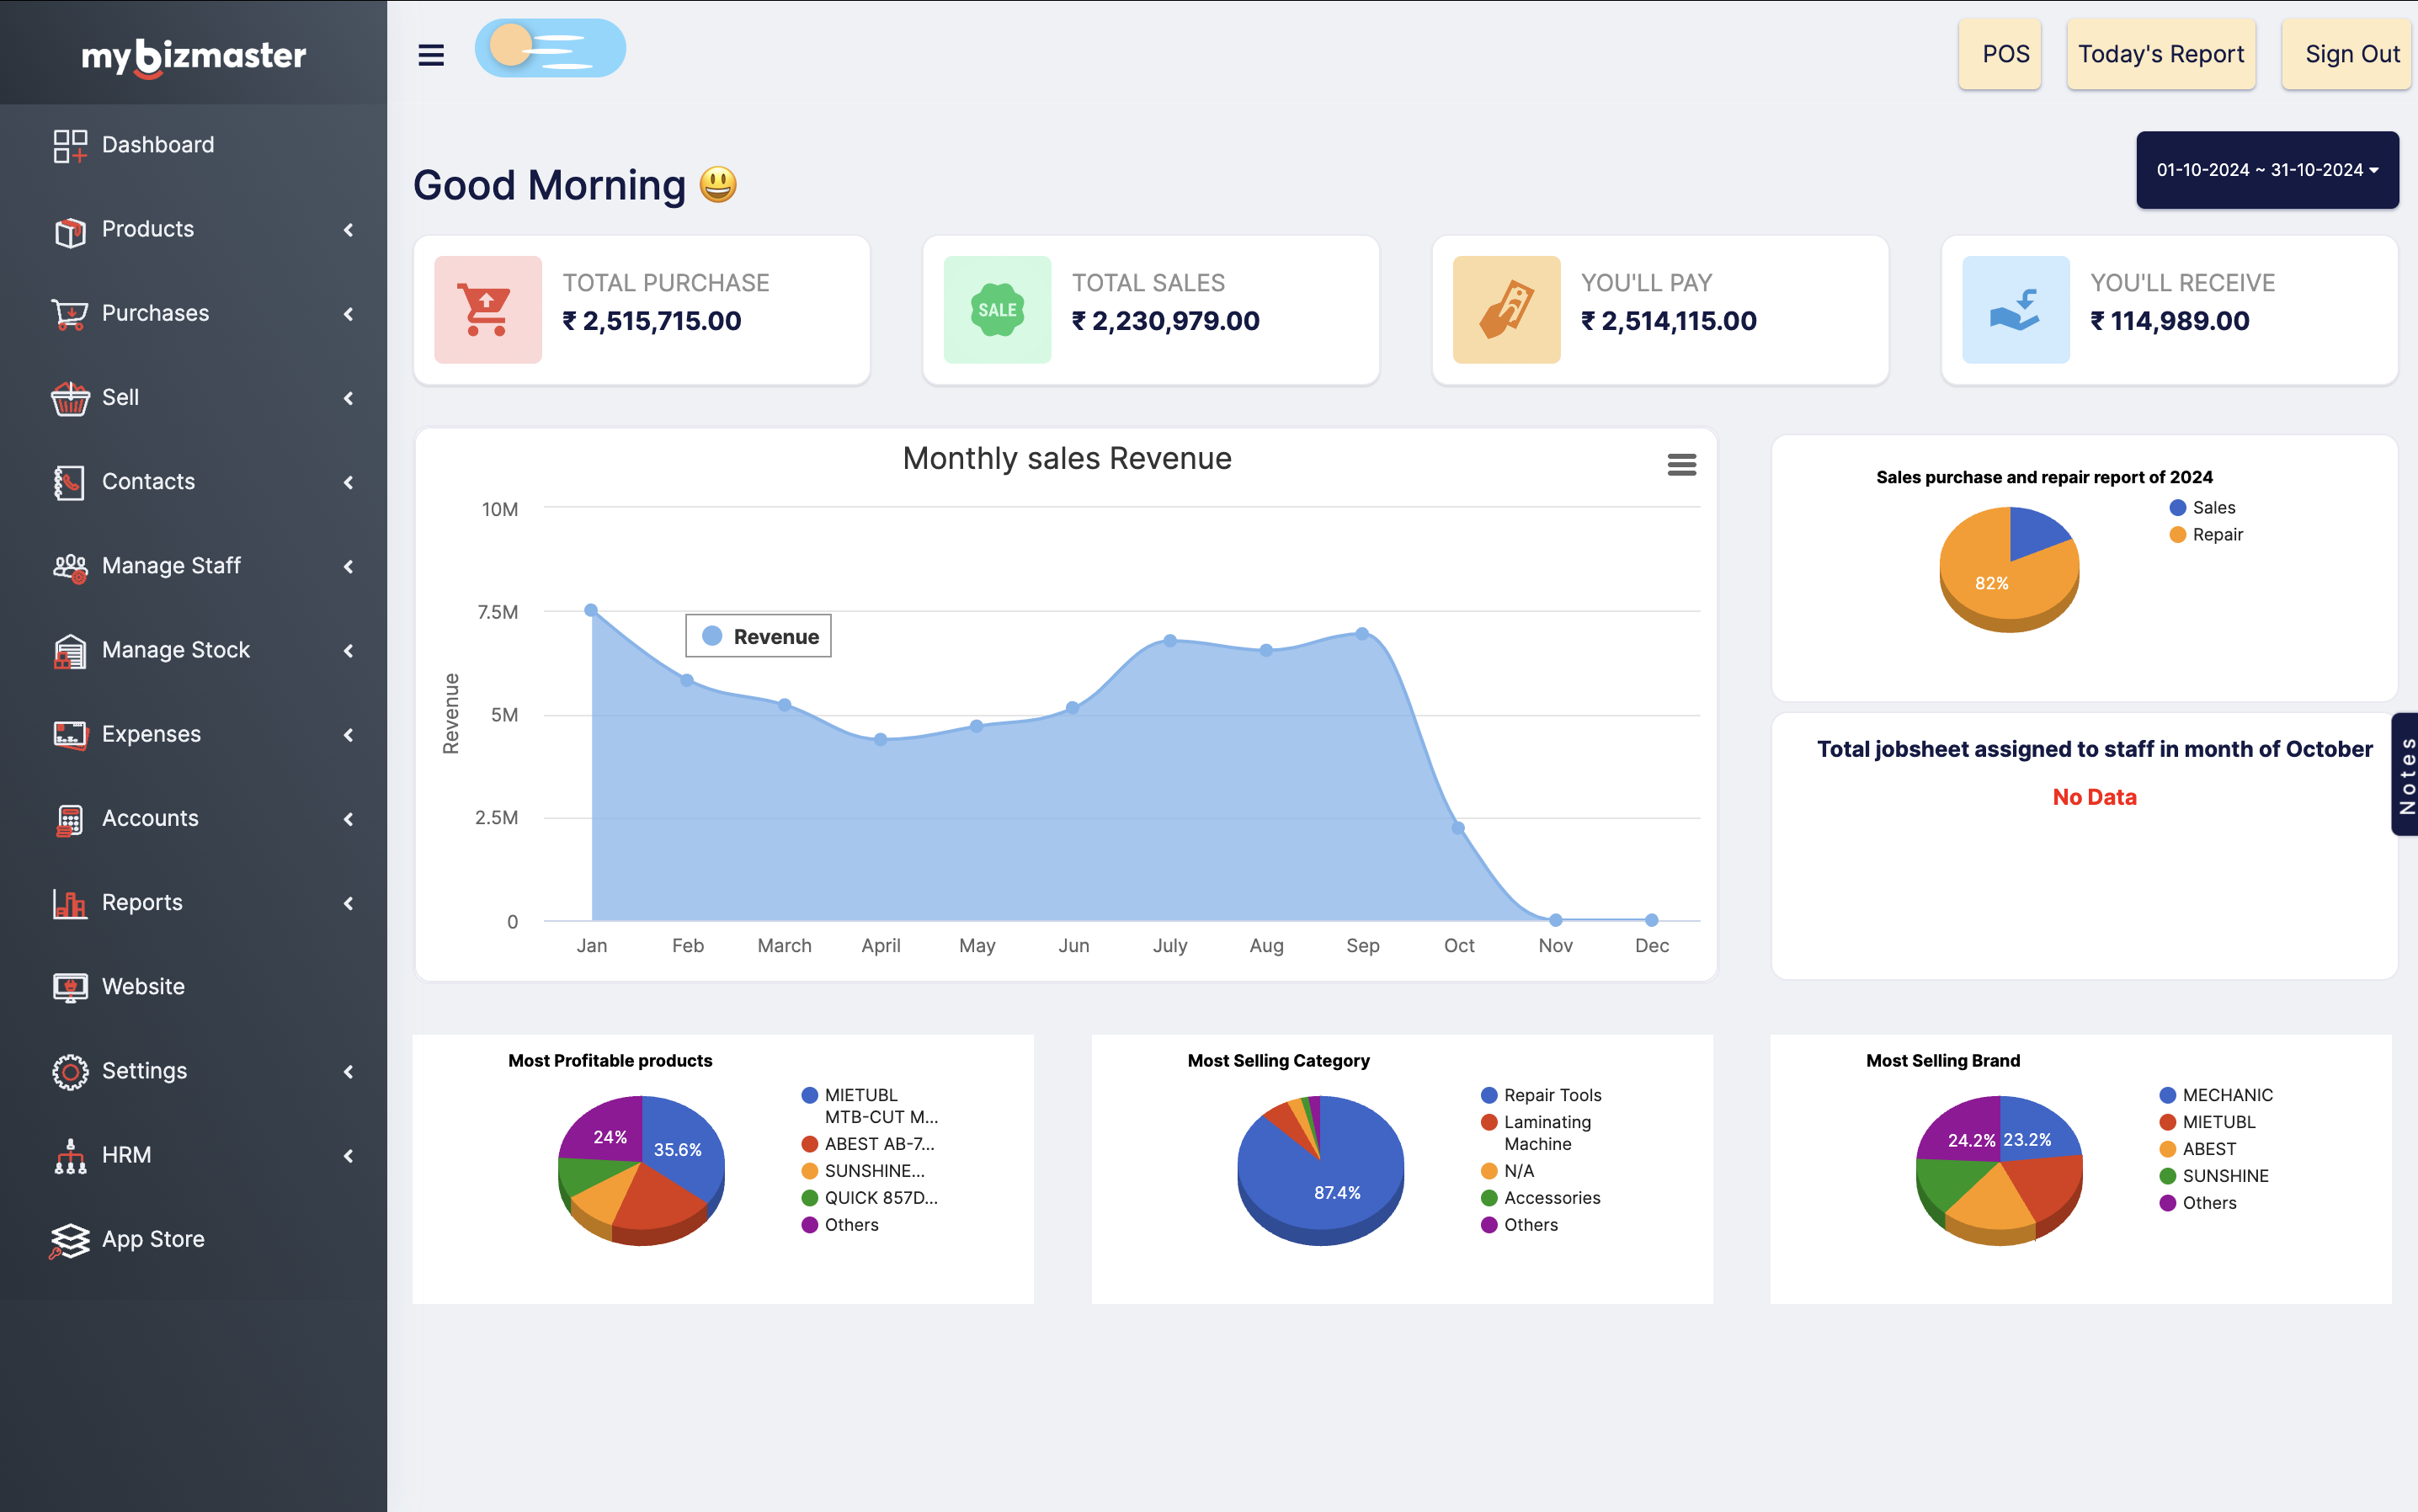2418x1512 pixels.
Task: Toggle MECHANIC brand legend entry
Action: tap(2217, 1095)
